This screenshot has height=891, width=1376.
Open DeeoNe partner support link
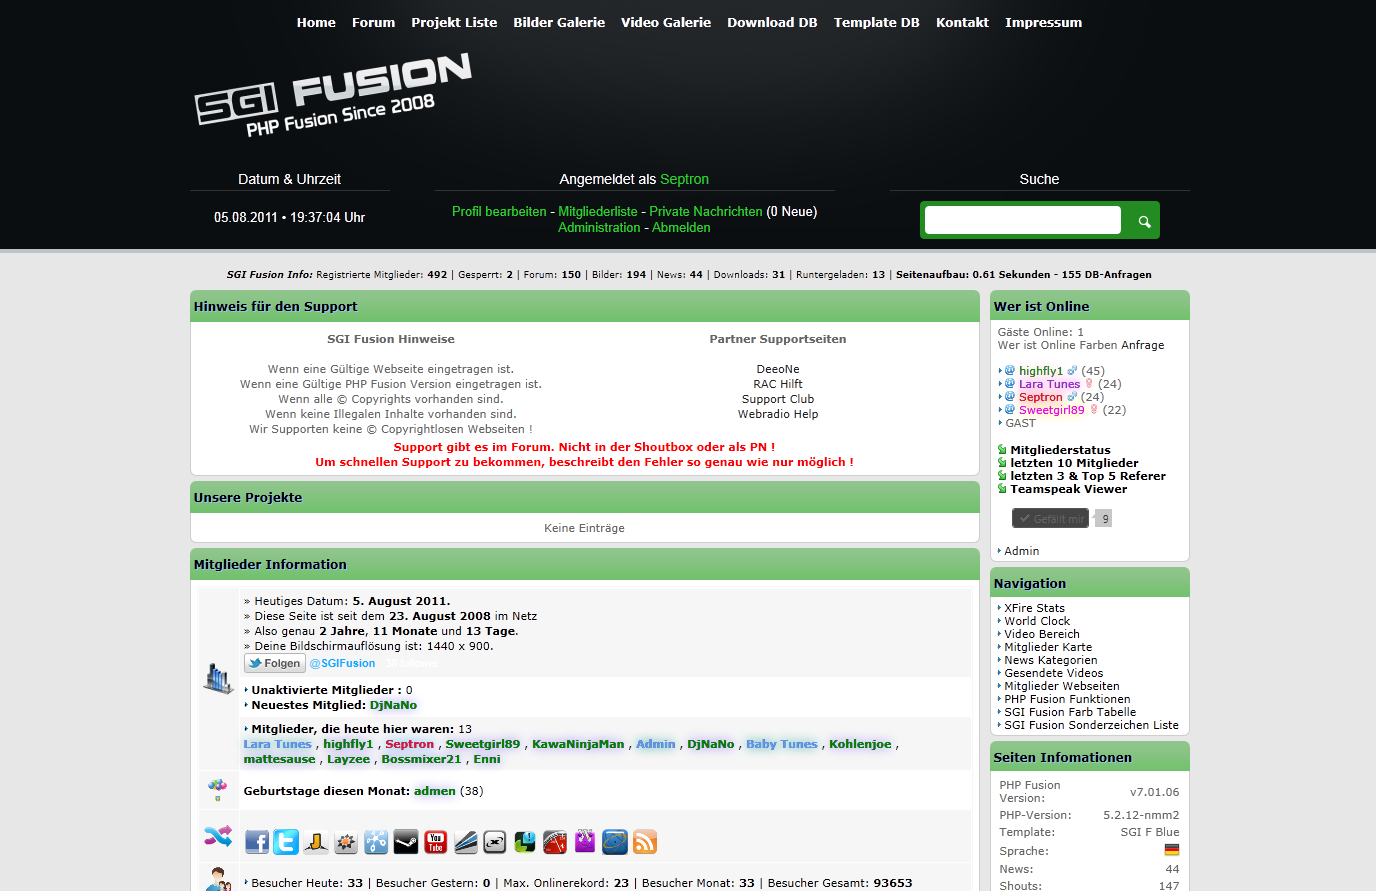pos(778,369)
